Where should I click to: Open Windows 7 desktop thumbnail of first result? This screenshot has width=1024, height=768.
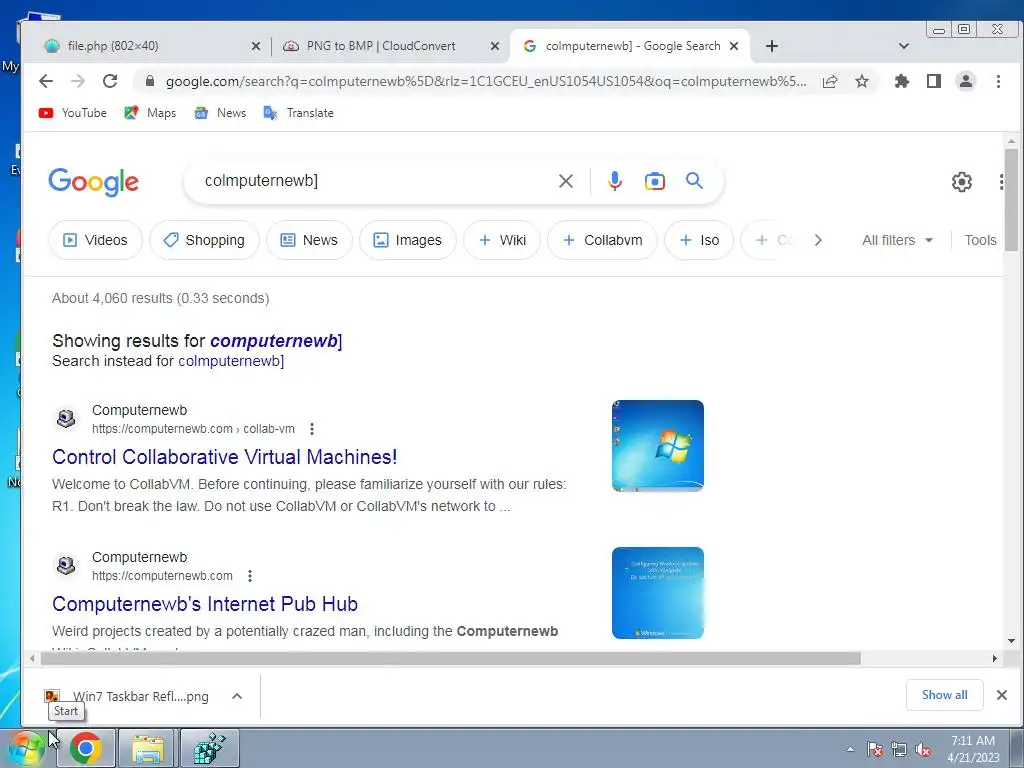click(658, 446)
